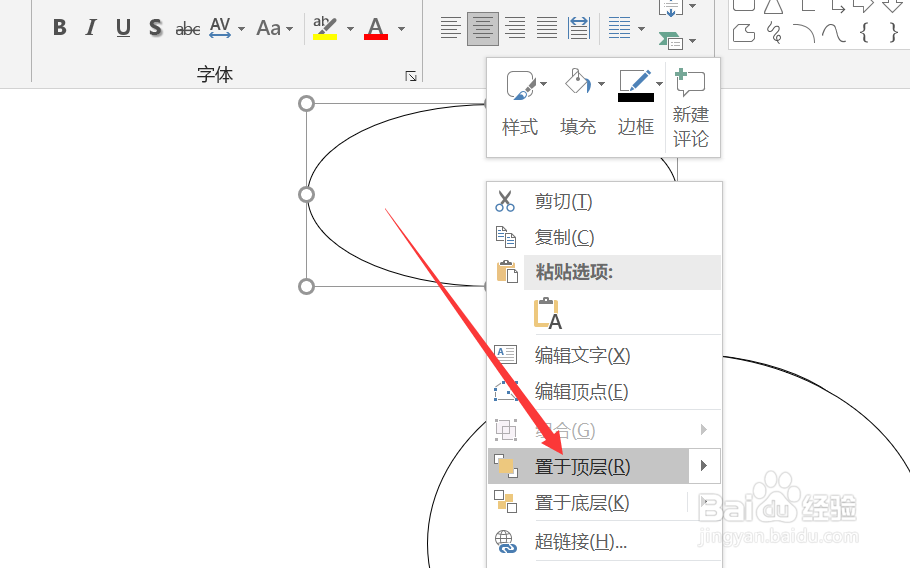
Task: Choose Copy from context menu
Action: (x=605, y=237)
